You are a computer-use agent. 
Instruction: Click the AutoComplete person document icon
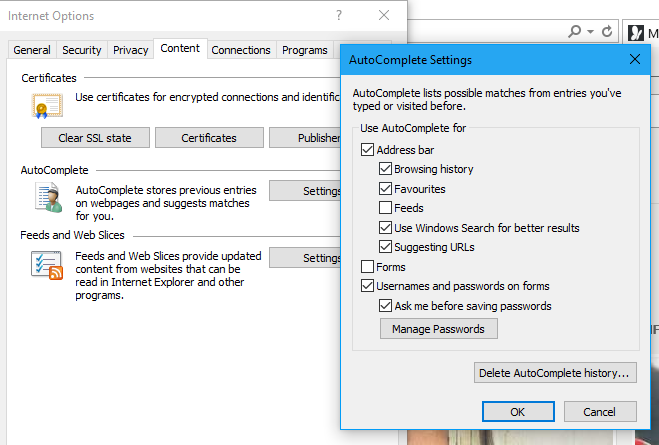click(x=49, y=197)
